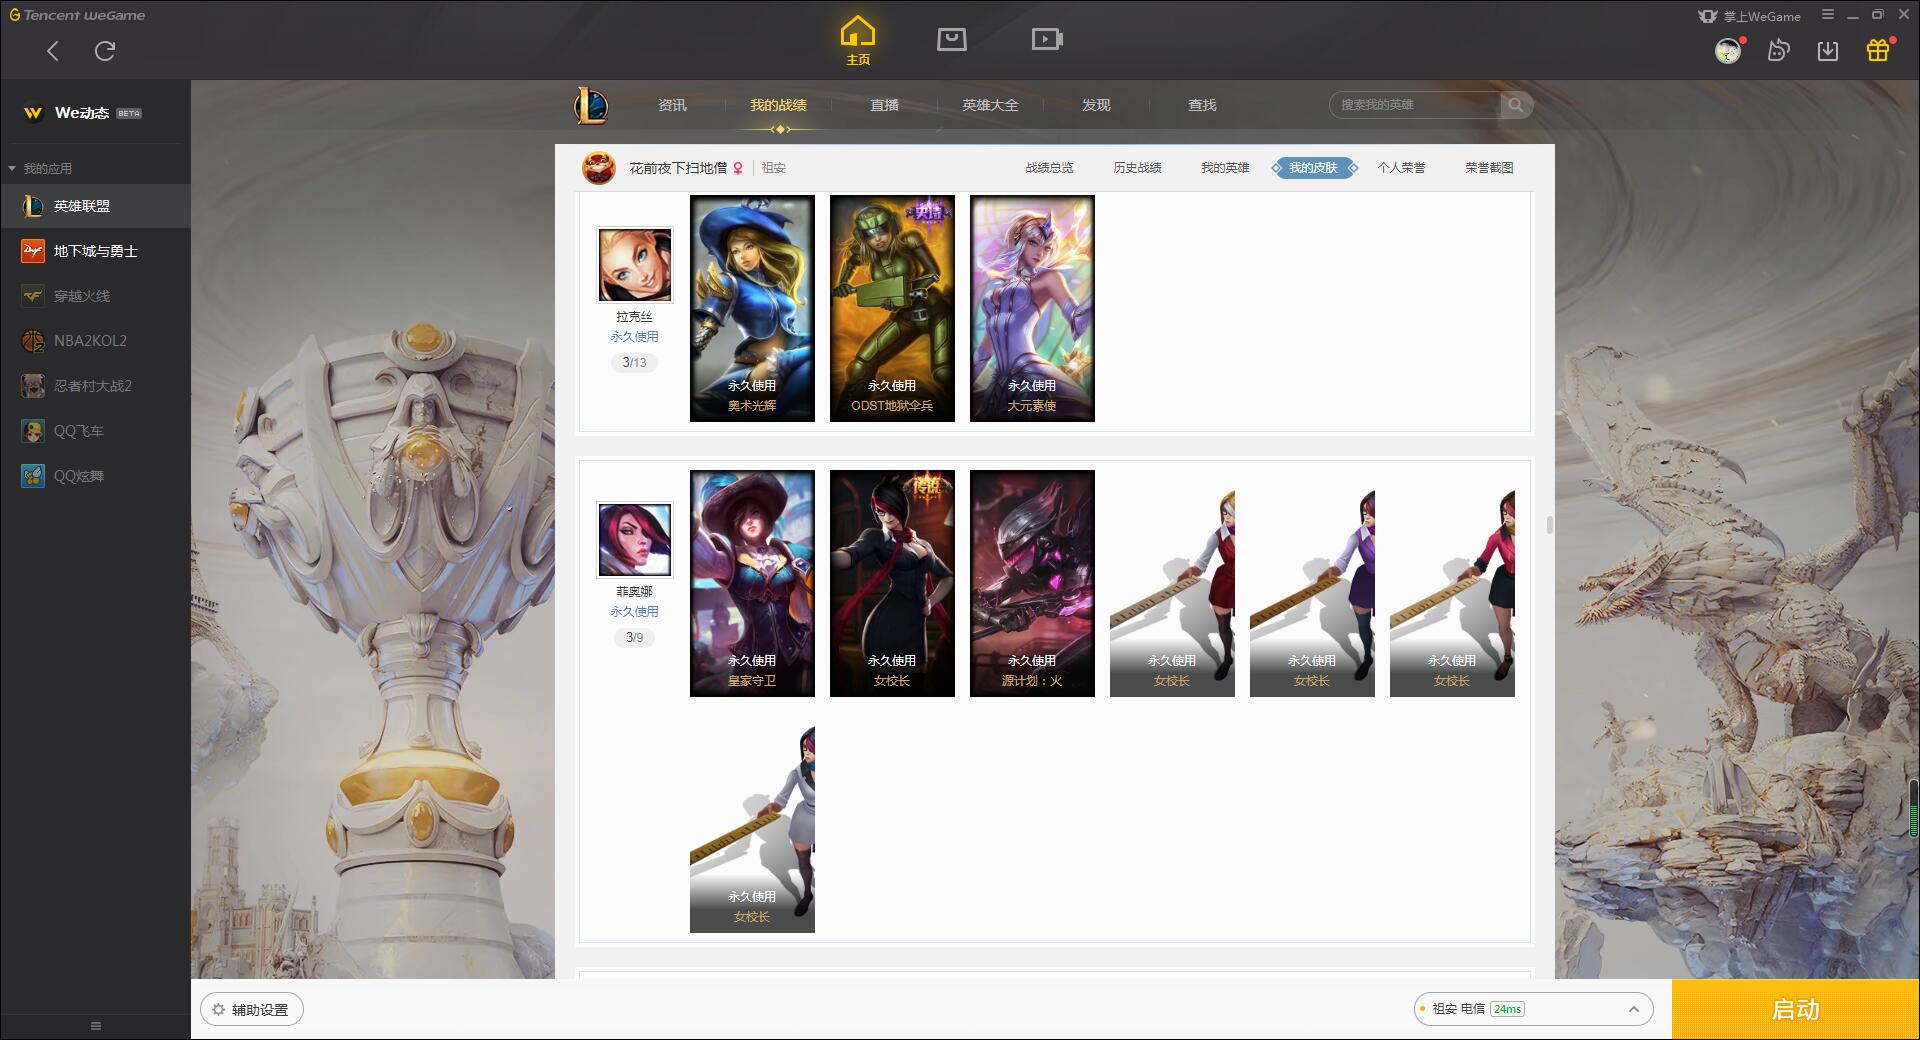Screen dimensions: 1920x1040
Task: Expand the 祖安 电信 server dropdown
Action: tap(1533, 1009)
